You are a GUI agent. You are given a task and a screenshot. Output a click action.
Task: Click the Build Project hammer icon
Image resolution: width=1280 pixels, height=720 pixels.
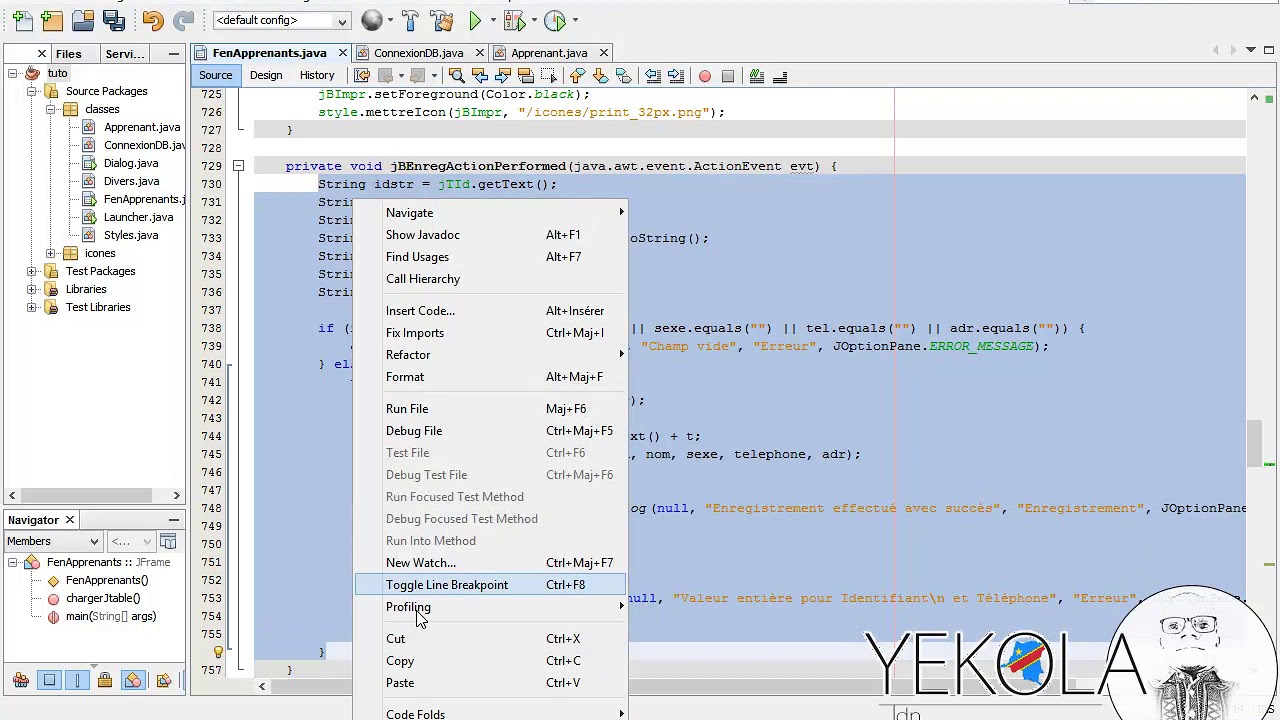[x=409, y=20]
